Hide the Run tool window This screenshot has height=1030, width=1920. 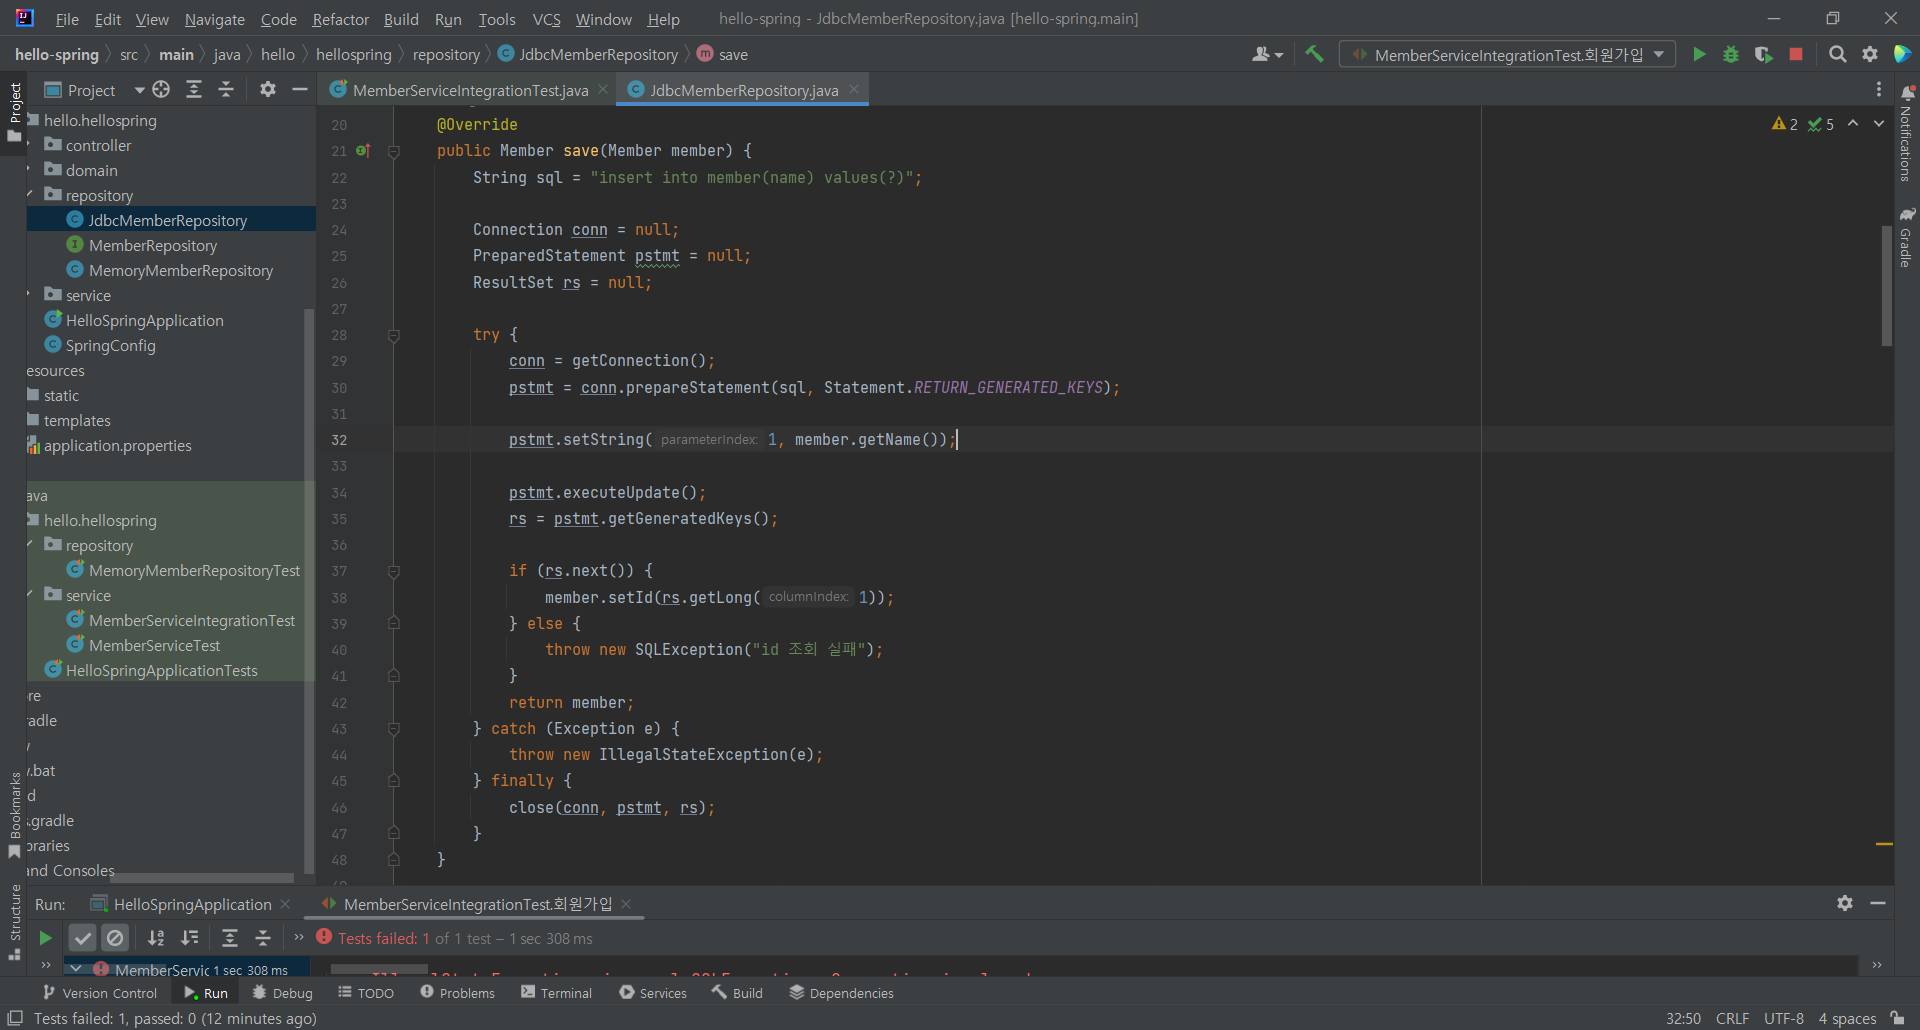pos(1878,903)
